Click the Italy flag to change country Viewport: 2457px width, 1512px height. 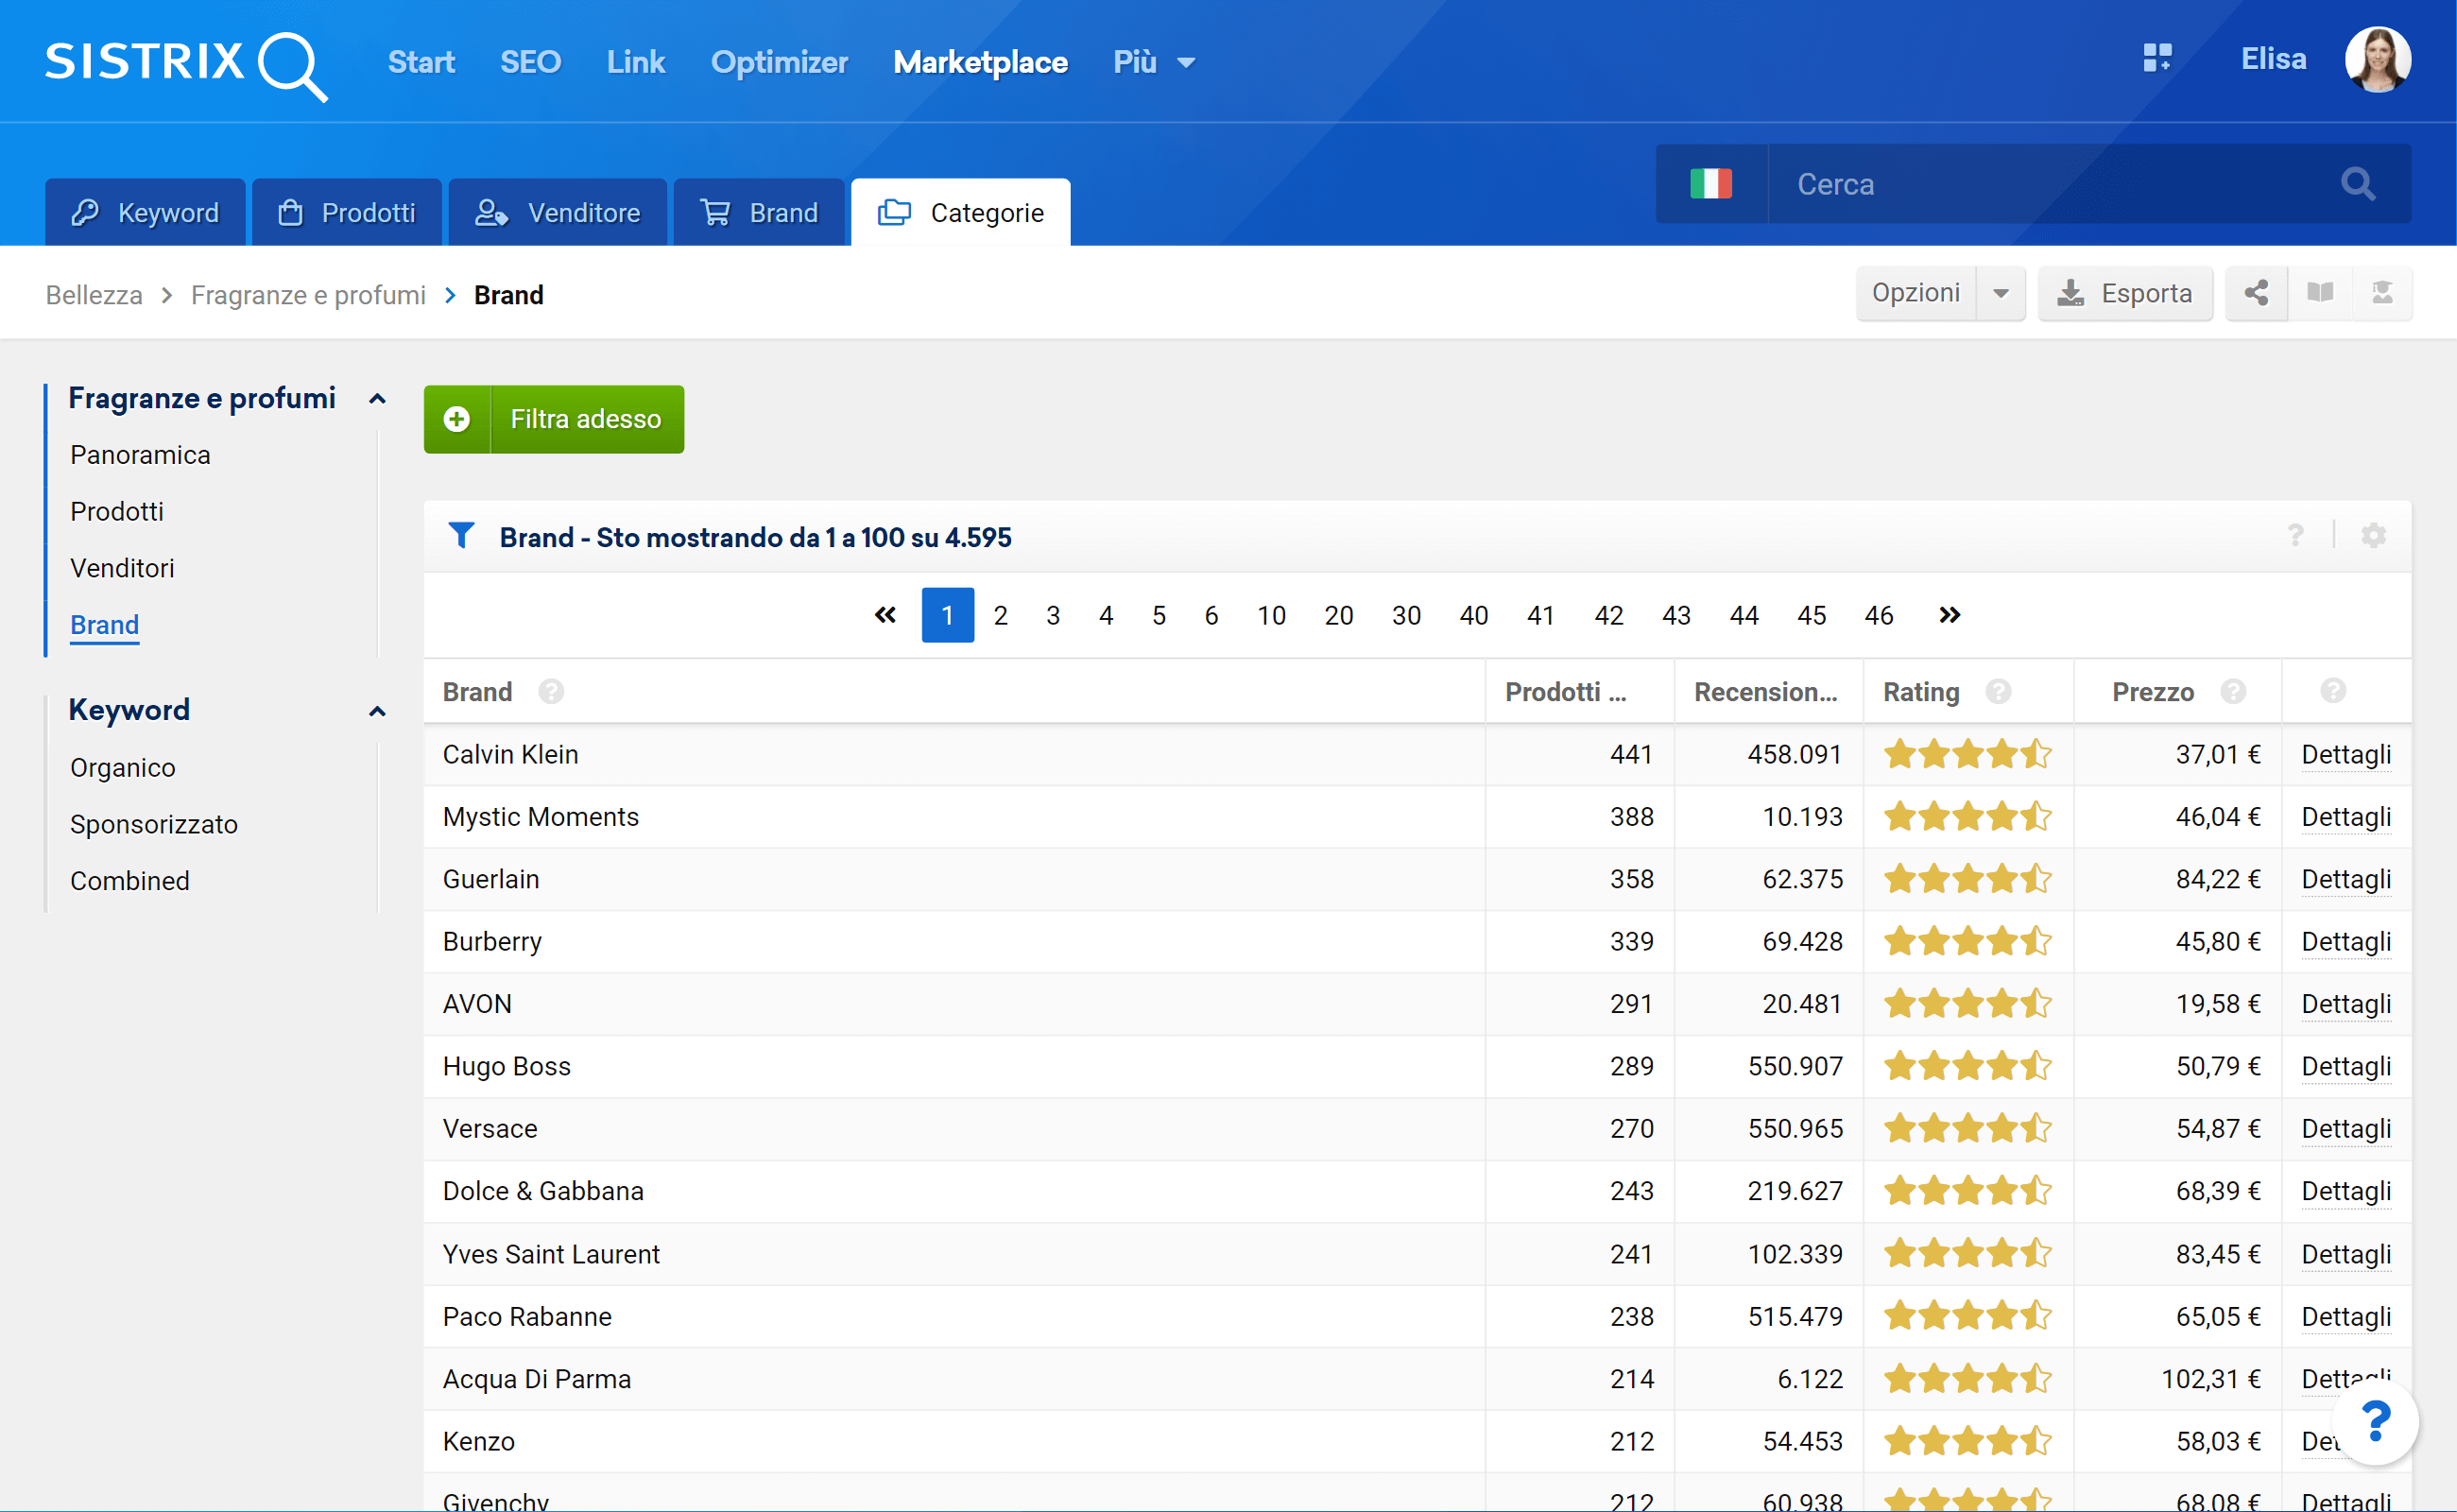pyautogui.click(x=1711, y=184)
